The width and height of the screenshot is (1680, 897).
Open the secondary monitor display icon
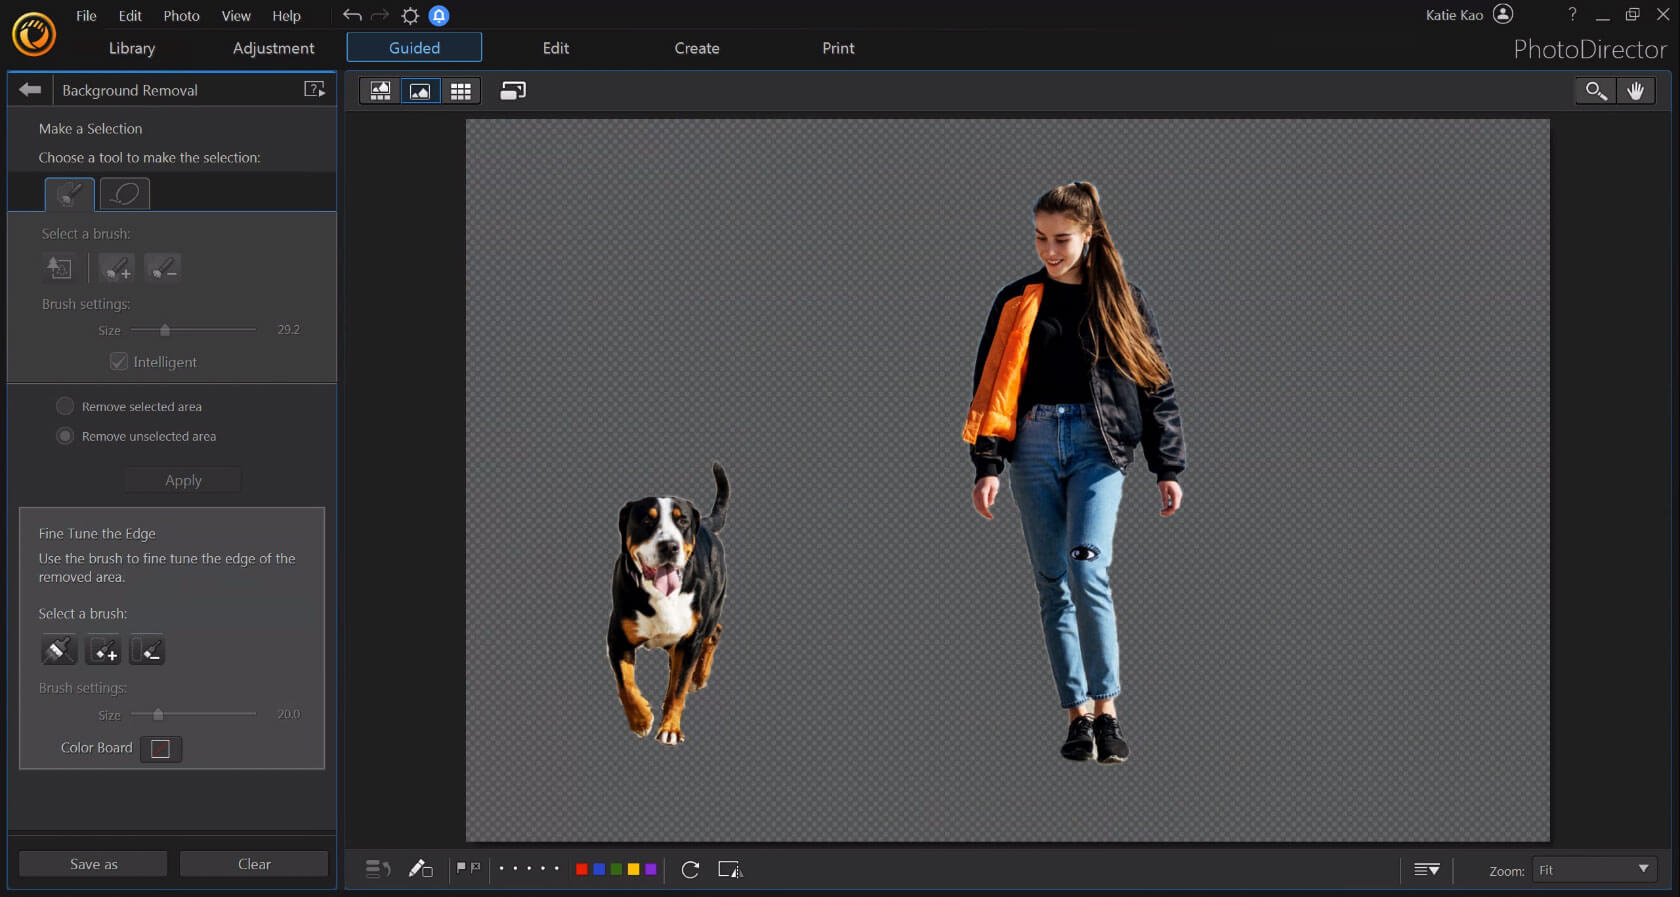(x=513, y=91)
